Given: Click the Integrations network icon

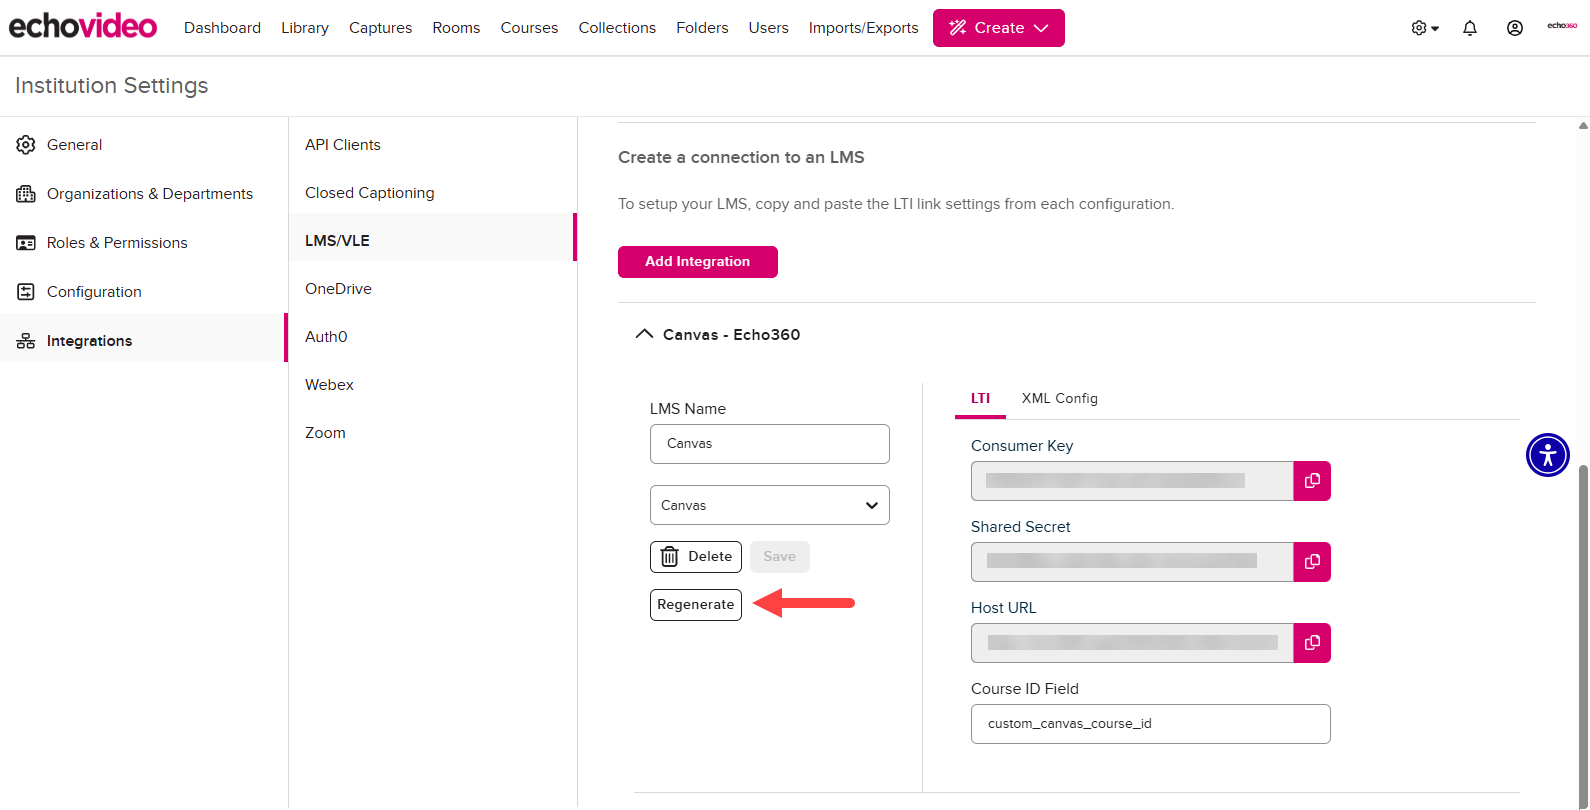Looking at the screenshot, I should (x=26, y=341).
